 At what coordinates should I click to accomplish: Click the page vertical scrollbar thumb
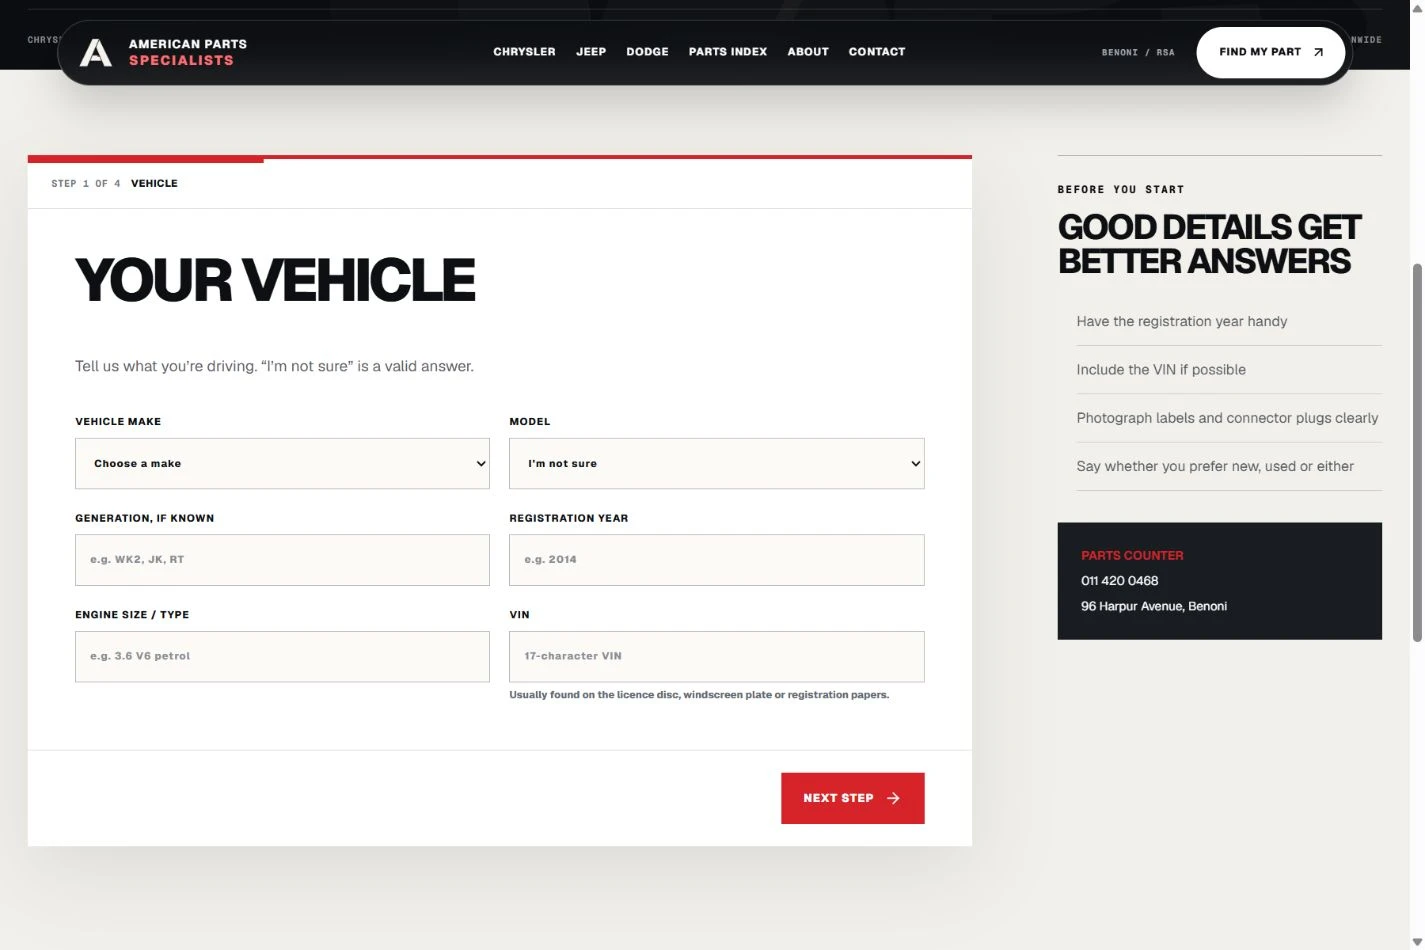point(1417,452)
